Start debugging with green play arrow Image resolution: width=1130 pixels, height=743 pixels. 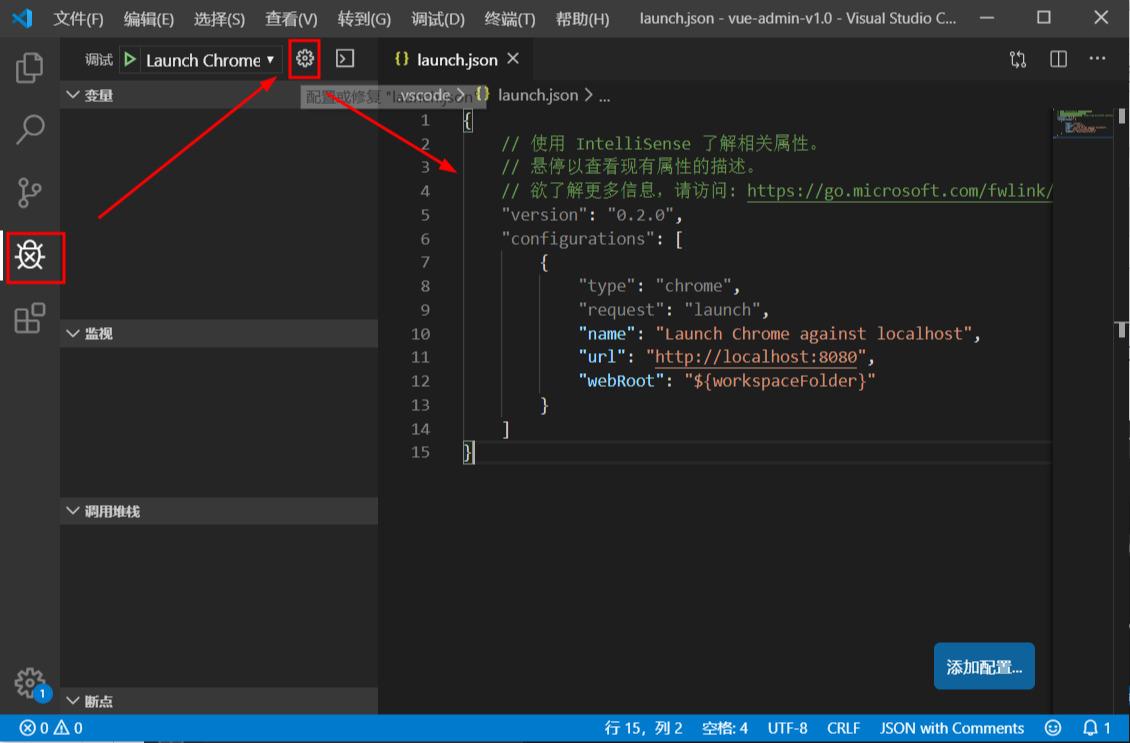pyautogui.click(x=130, y=59)
